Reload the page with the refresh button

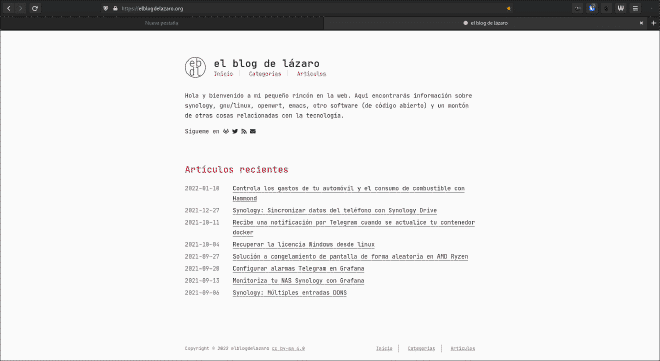35,8
